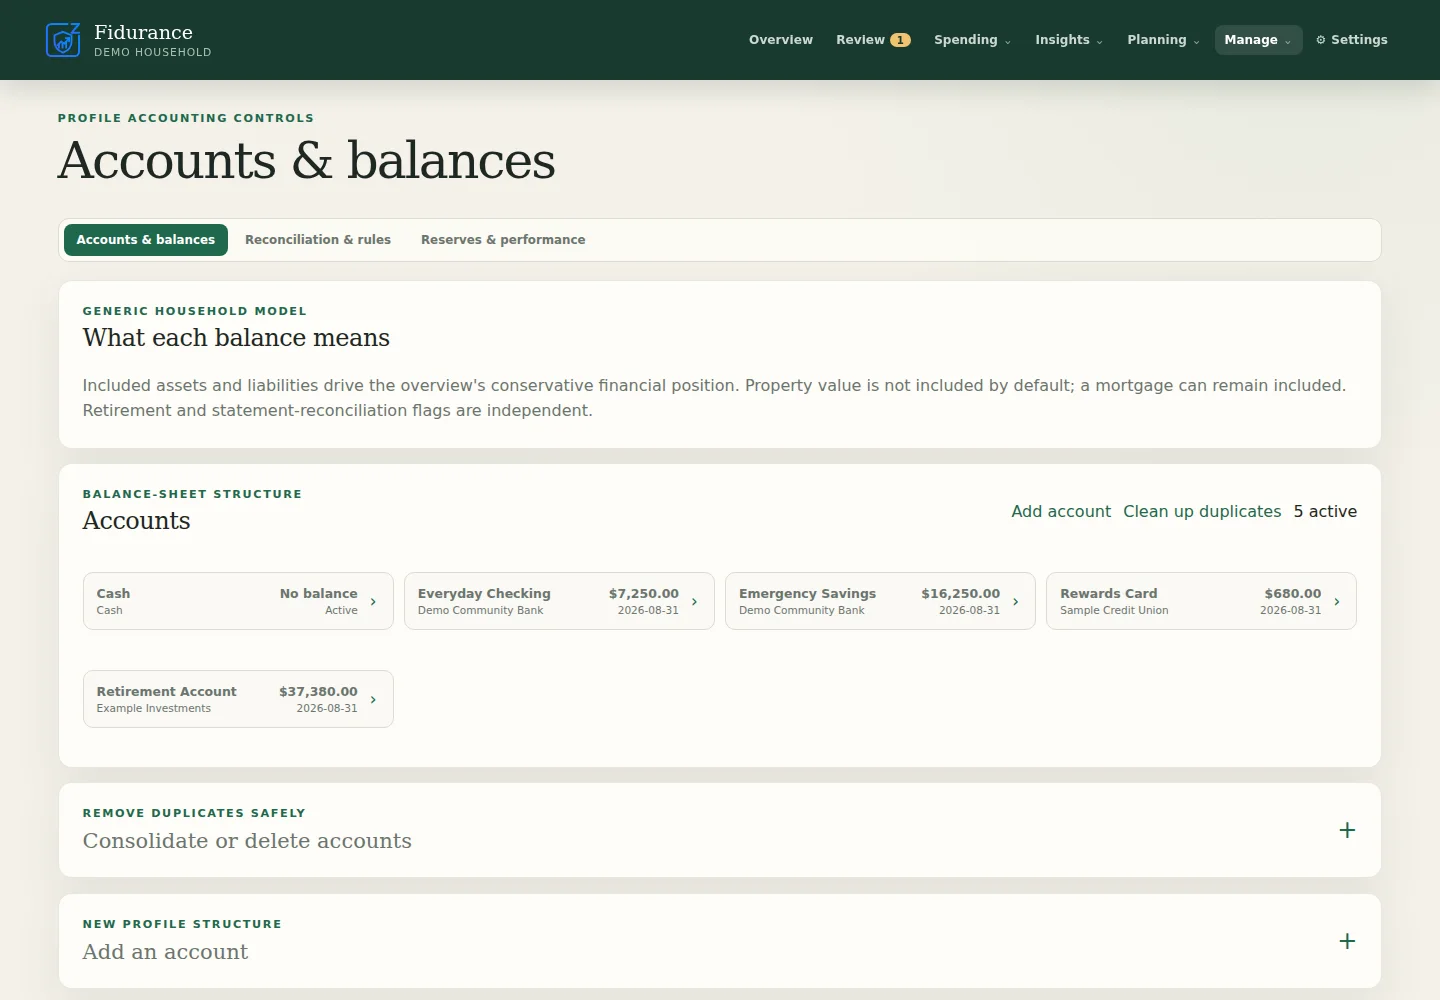Click the Example Investments text
The width and height of the screenshot is (1440, 1000).
154,708
